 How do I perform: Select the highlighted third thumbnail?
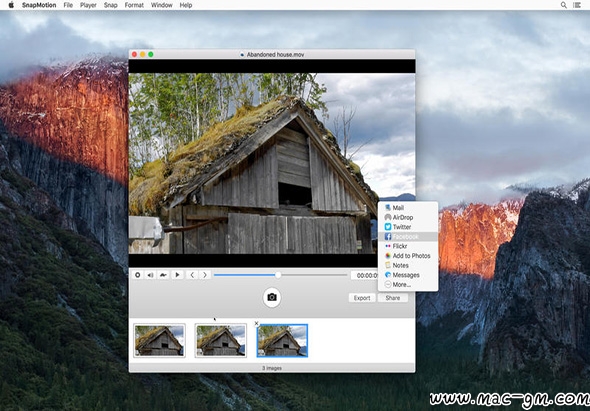click(282, 340)
